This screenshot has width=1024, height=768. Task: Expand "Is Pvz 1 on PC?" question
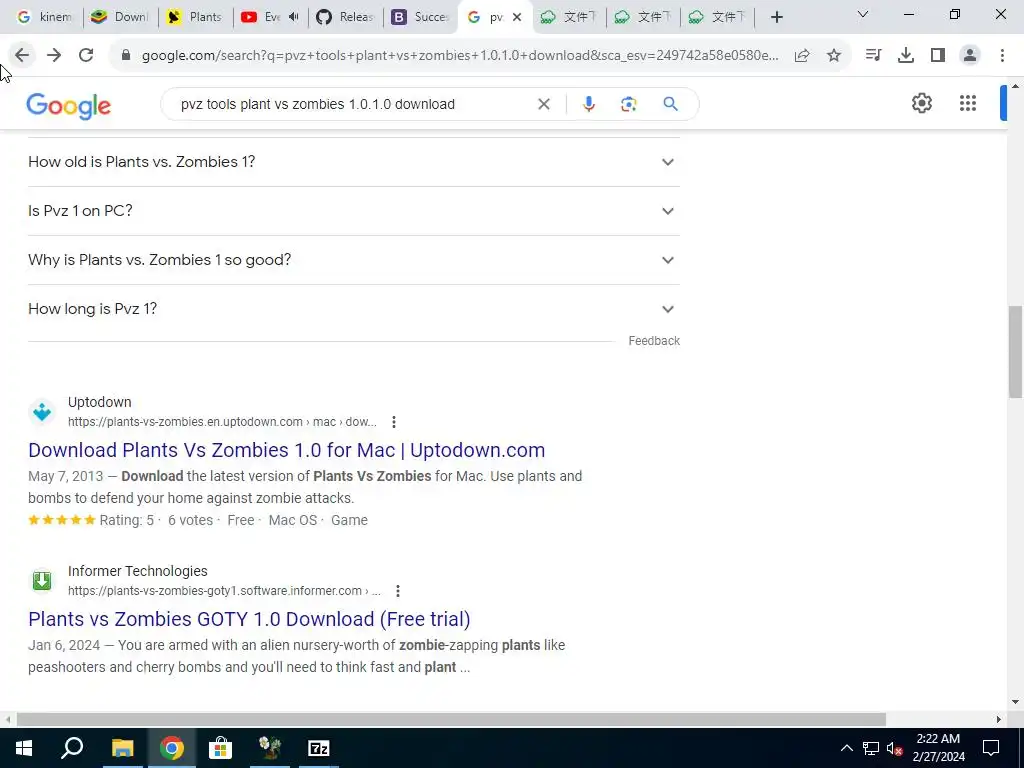(353, 211)
